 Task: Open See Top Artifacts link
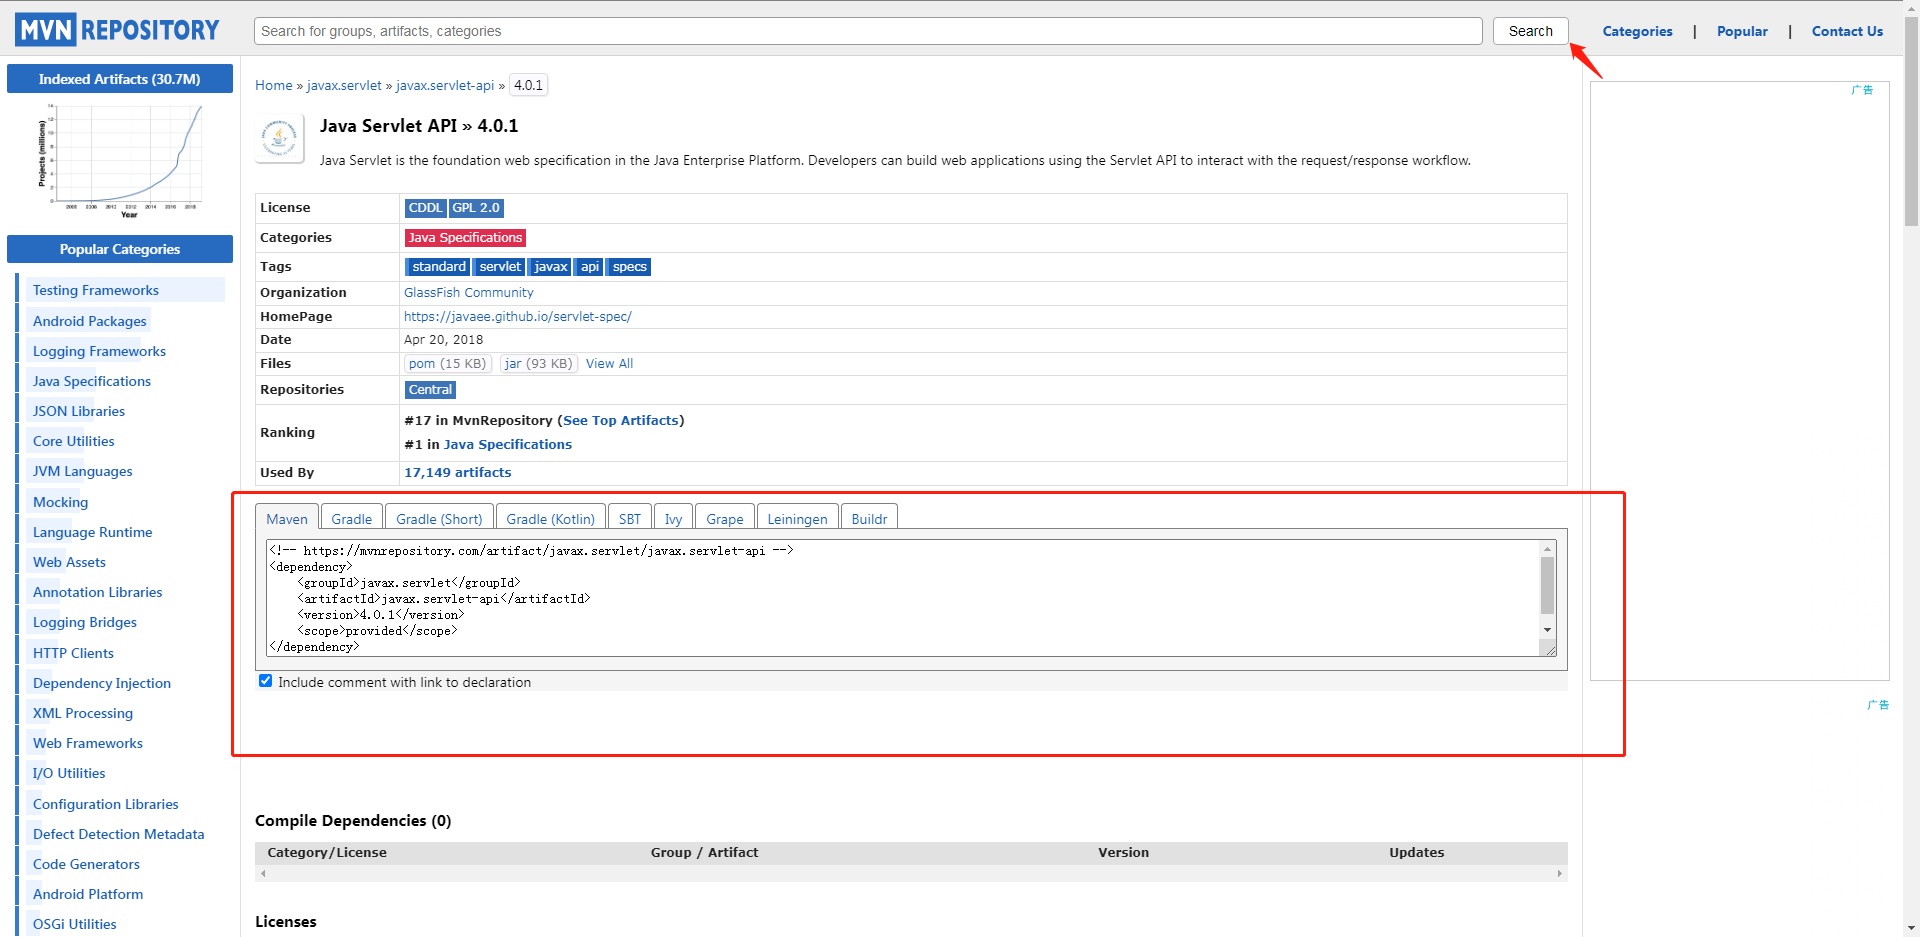coord(621,420)
